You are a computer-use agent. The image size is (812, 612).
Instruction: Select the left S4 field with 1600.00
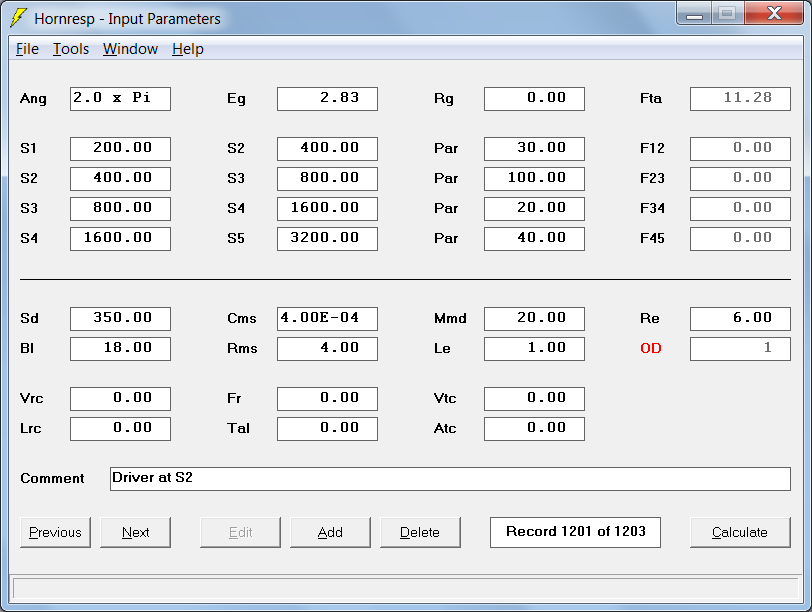120,239
